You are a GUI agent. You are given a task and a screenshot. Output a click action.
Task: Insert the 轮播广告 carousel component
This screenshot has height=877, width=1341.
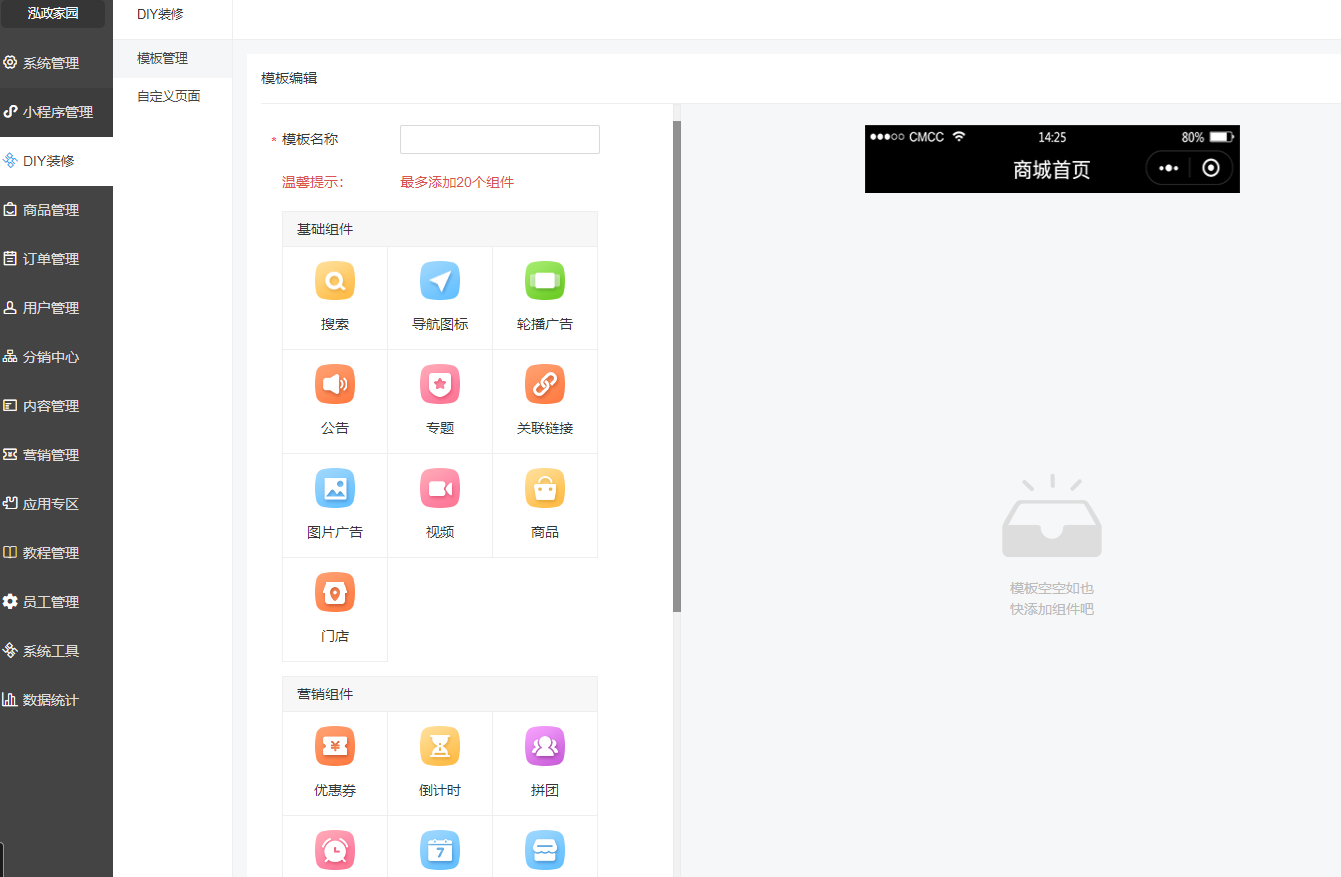pyautogui.click(x=545, y=297)
